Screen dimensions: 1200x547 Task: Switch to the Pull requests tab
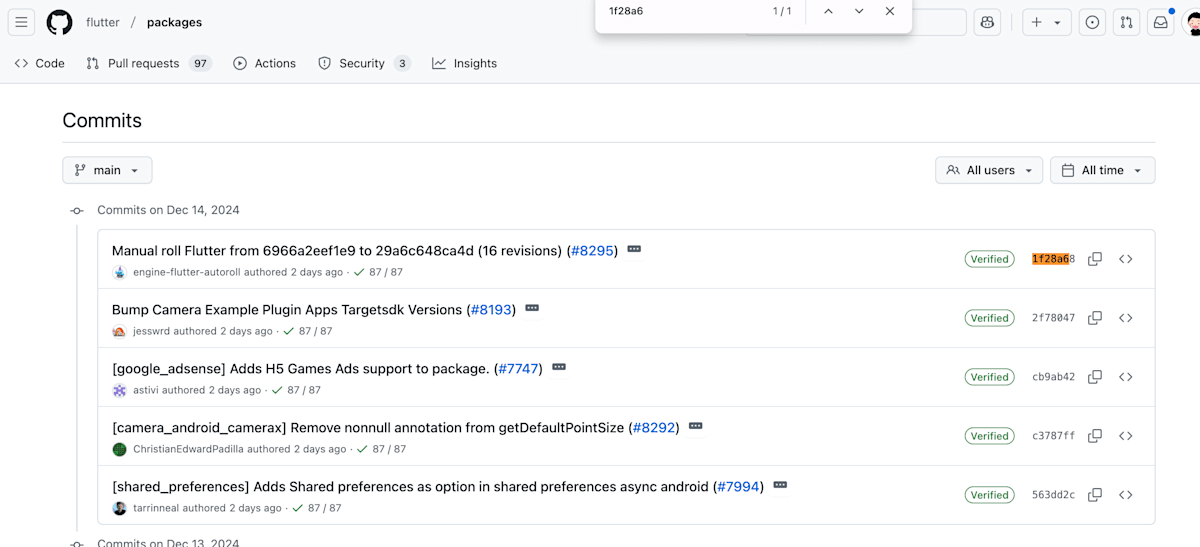147,63
